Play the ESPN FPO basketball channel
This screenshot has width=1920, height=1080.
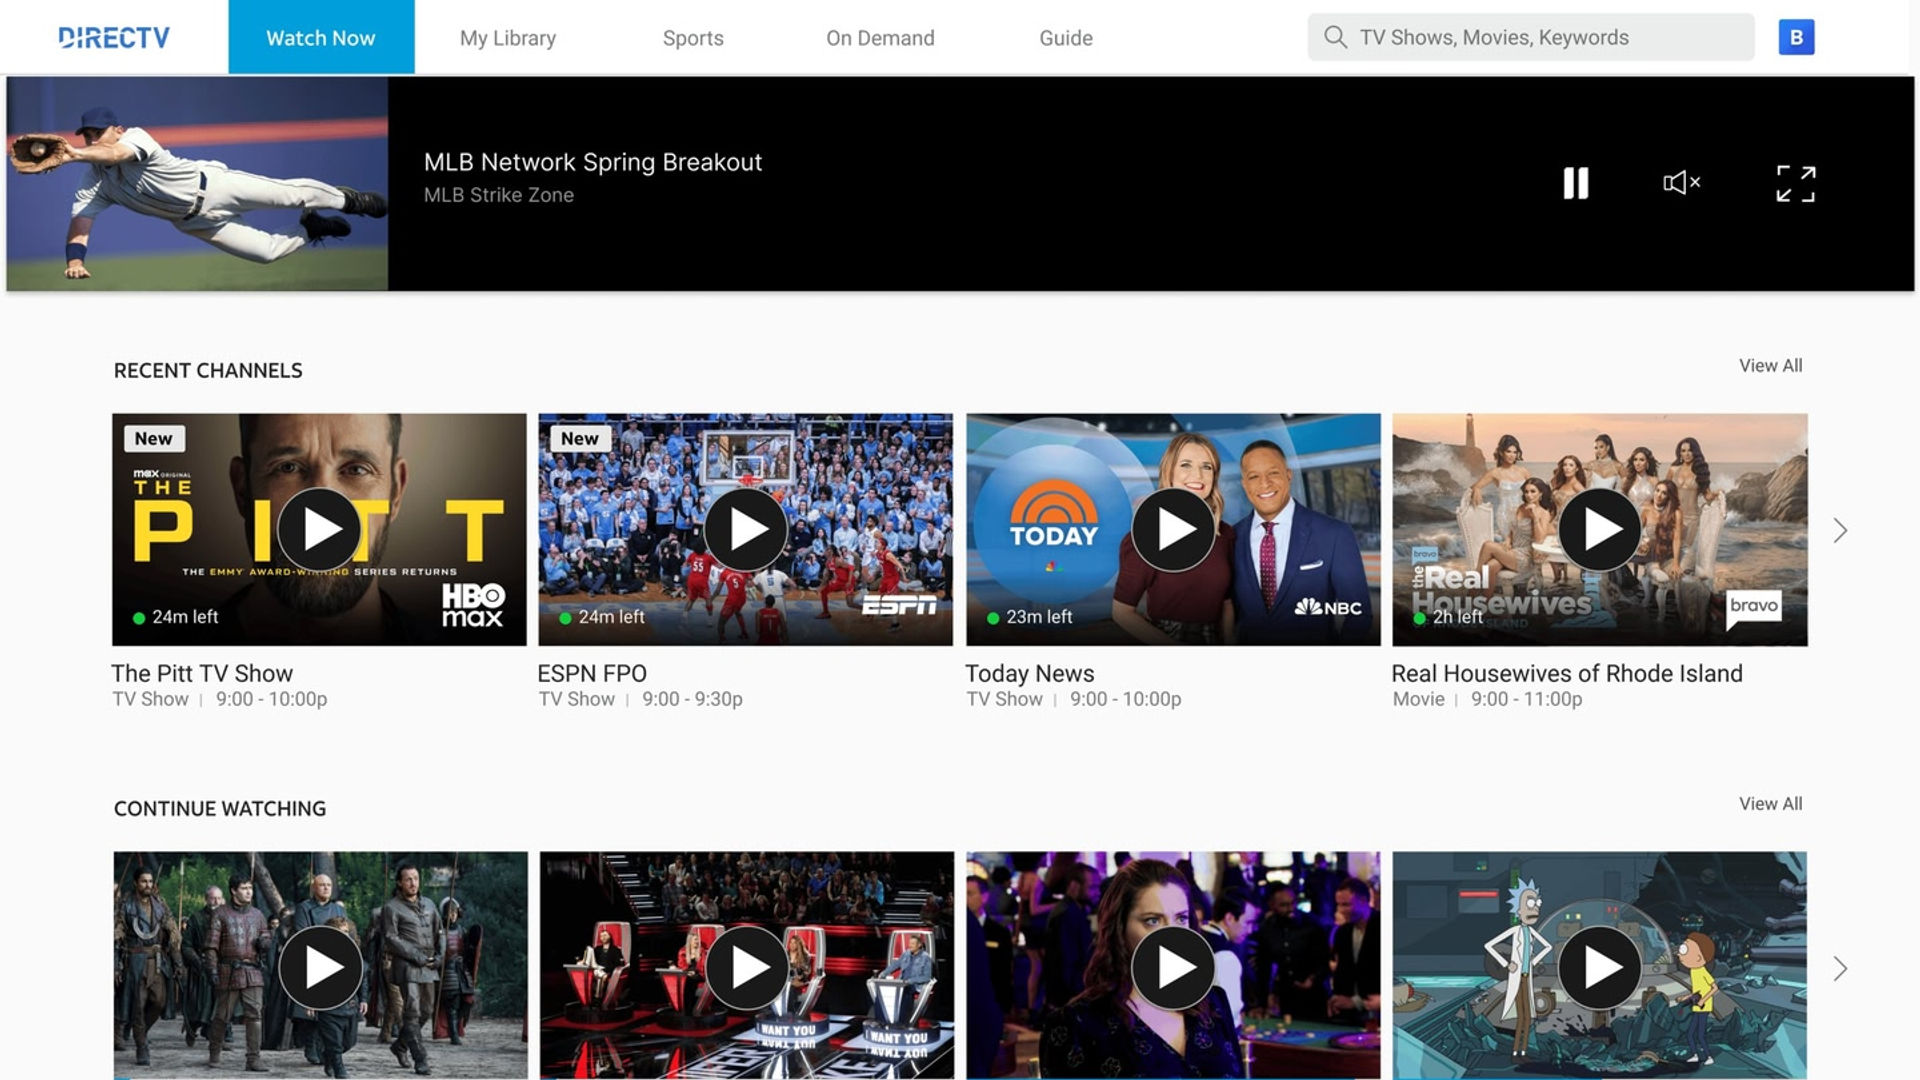tap(746, 529)
